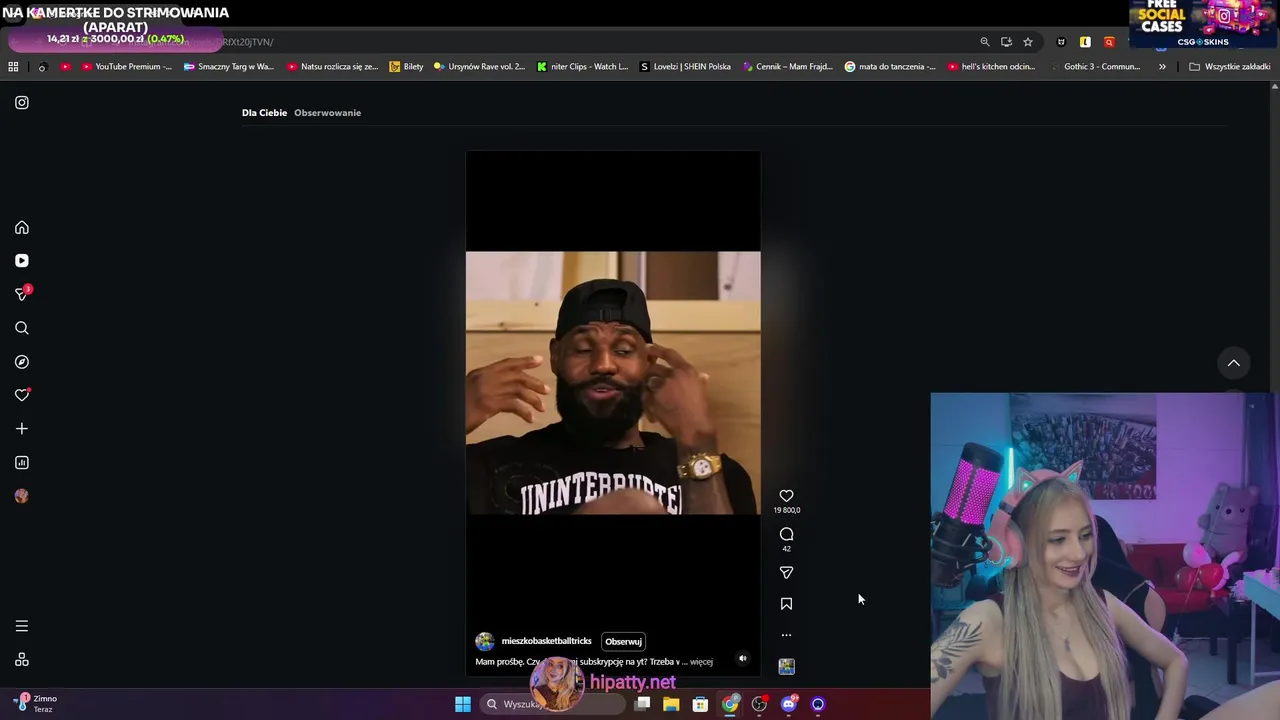Save the reel with bookmark icon
Viewport: 1280px width, 720px height.
(786, 604)
